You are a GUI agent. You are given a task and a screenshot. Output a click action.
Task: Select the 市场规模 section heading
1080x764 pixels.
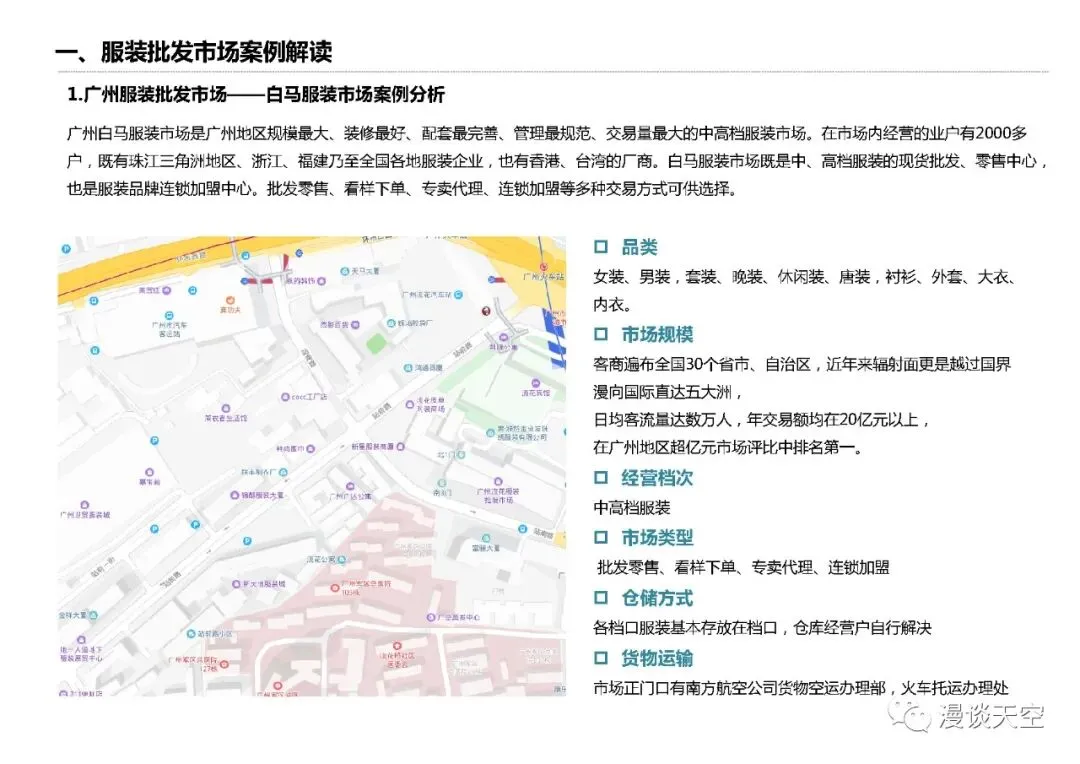tap(657, 335)
